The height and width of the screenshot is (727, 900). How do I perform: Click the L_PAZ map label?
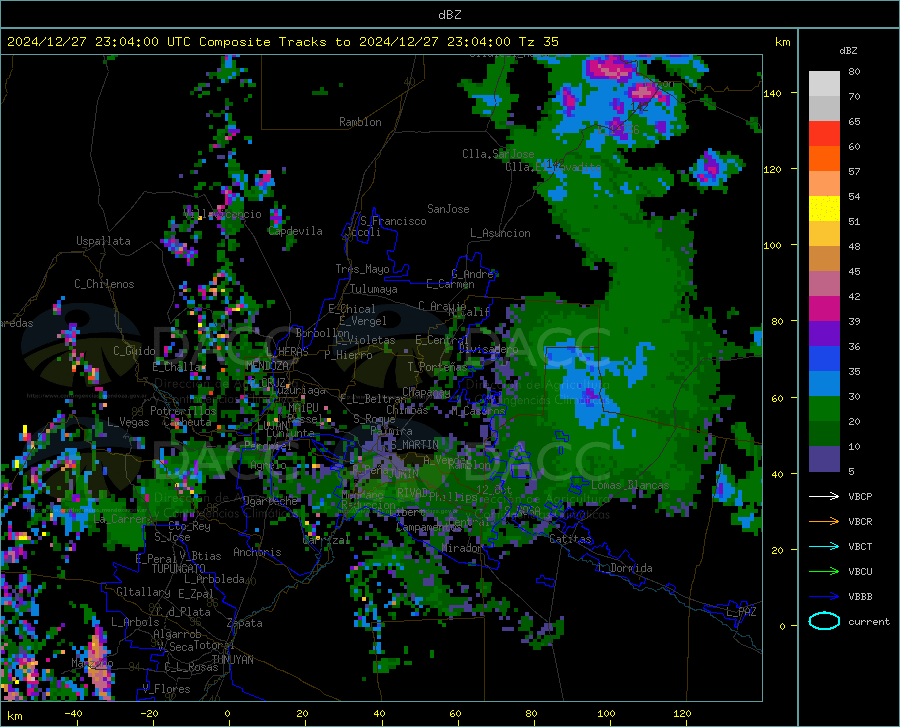tap(741, 612)
